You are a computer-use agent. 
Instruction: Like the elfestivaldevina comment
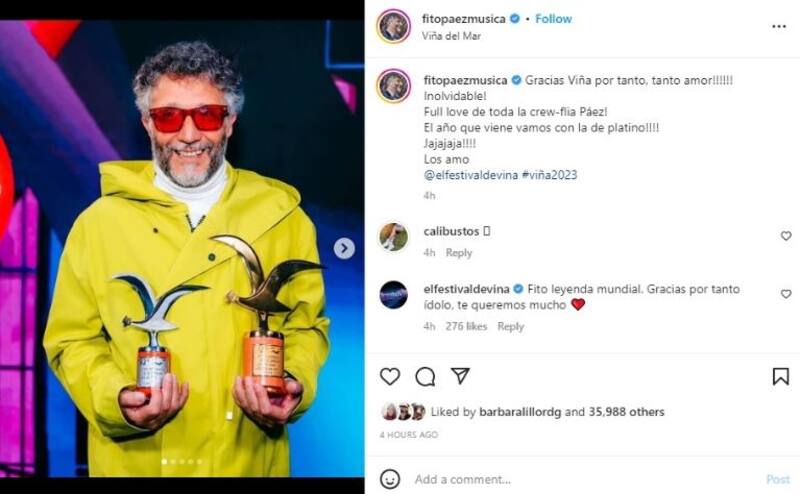point(785,294)
